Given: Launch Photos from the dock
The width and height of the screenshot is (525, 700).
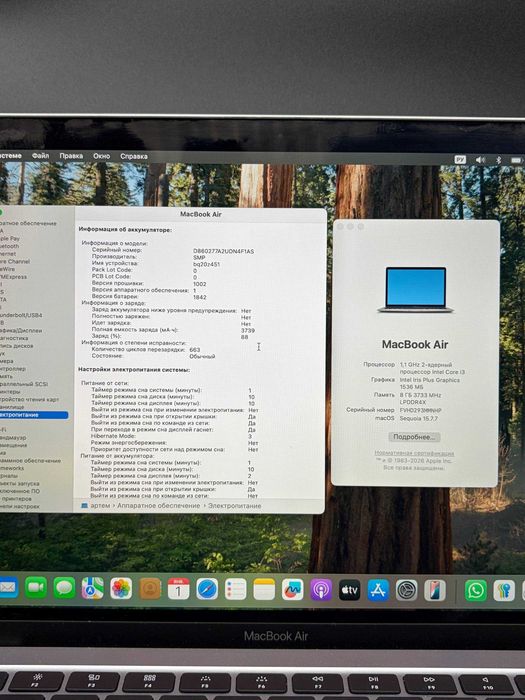Looking at the screenshot, I should click(x=121, y=589).
